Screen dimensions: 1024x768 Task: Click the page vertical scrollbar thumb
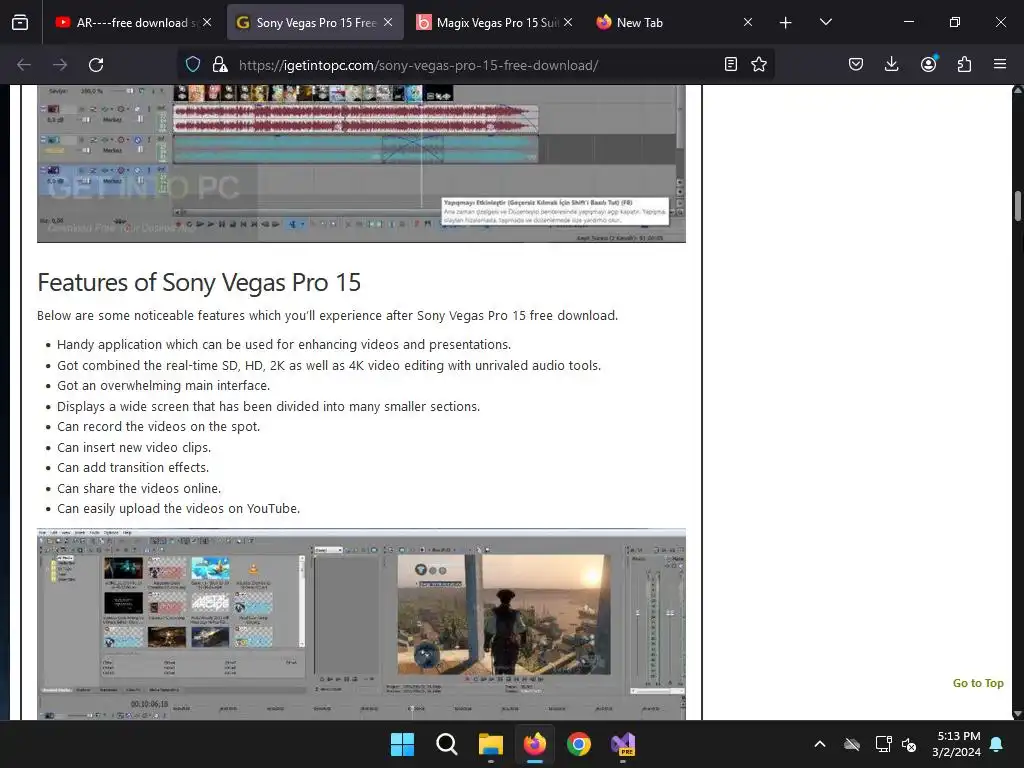click(1017, 206)
